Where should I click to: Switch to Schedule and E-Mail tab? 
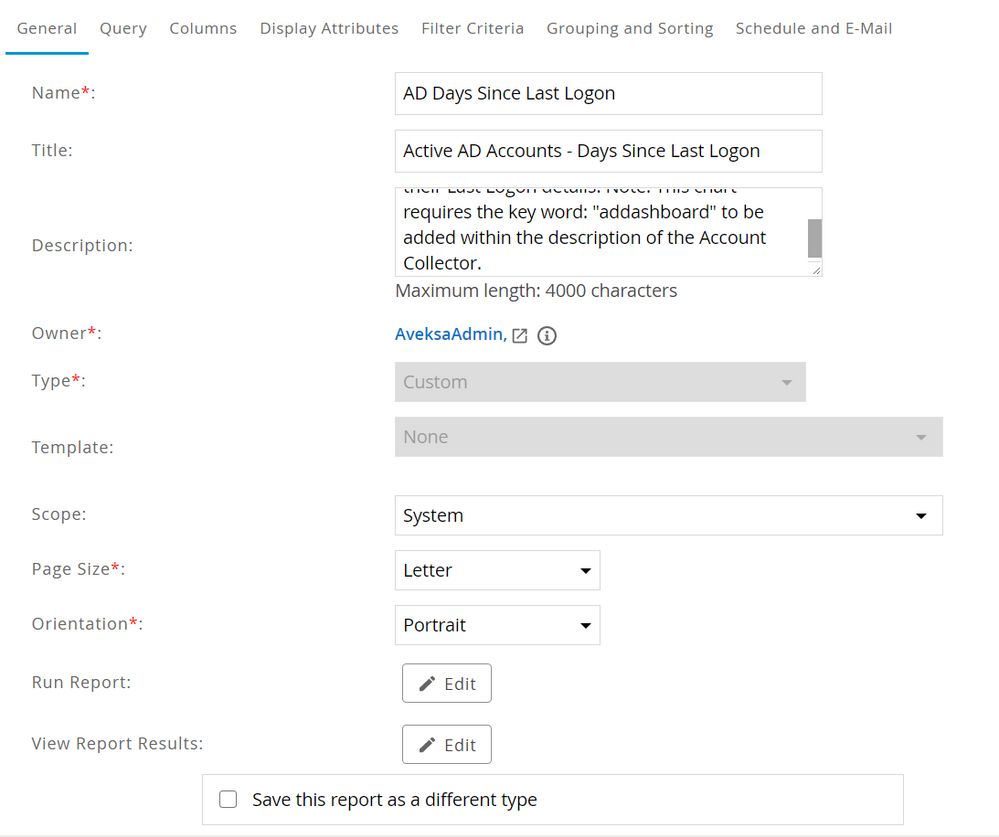coord(813,28)
